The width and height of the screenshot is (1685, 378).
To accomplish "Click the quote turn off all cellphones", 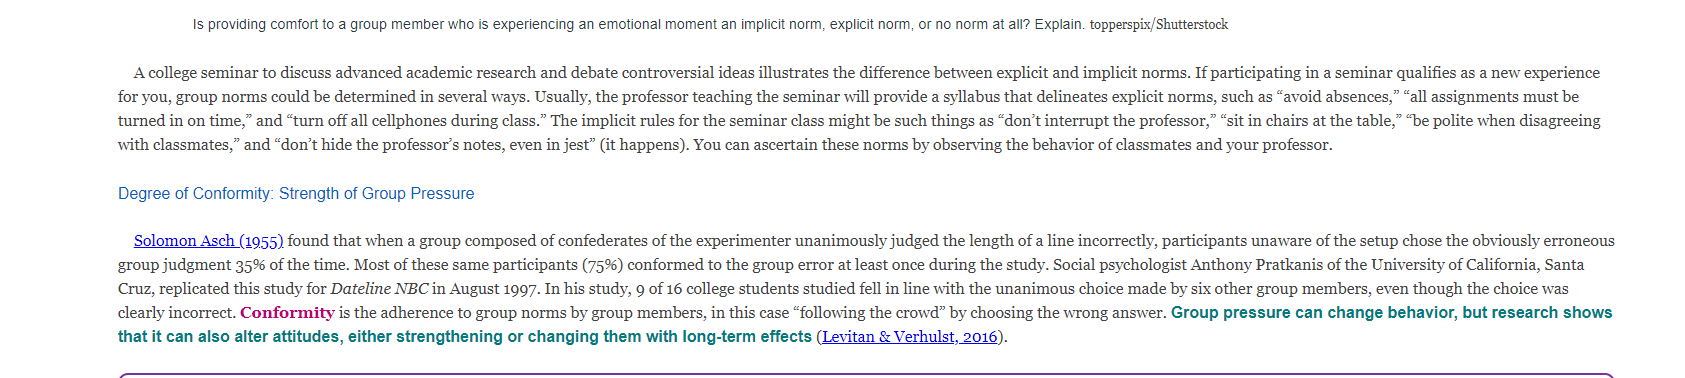I will [x=414, y=121].
